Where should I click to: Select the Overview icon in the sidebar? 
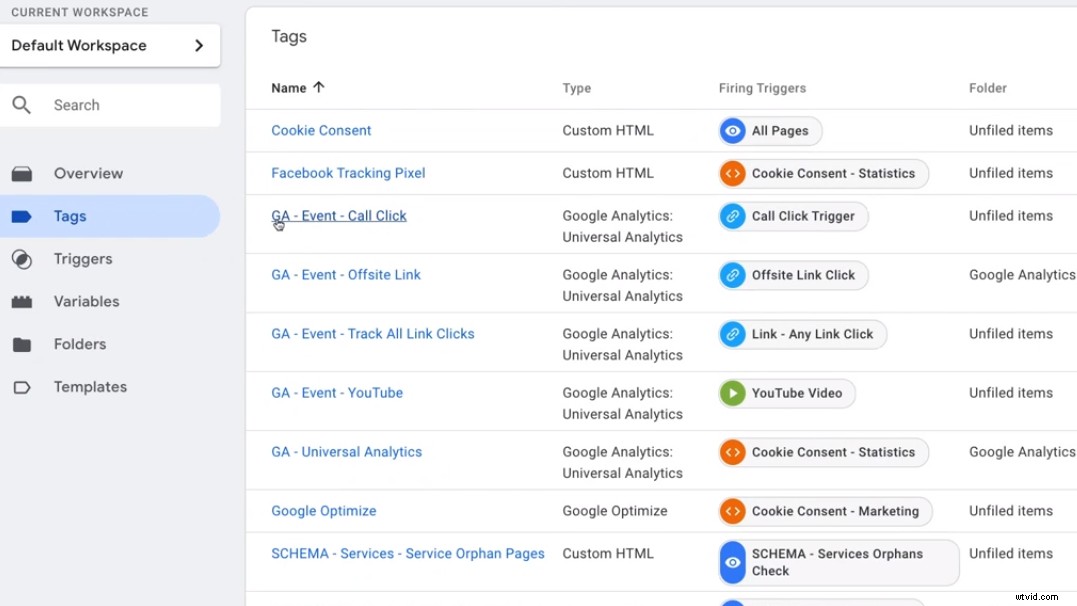pyautogui.click(x=23, y=173)
